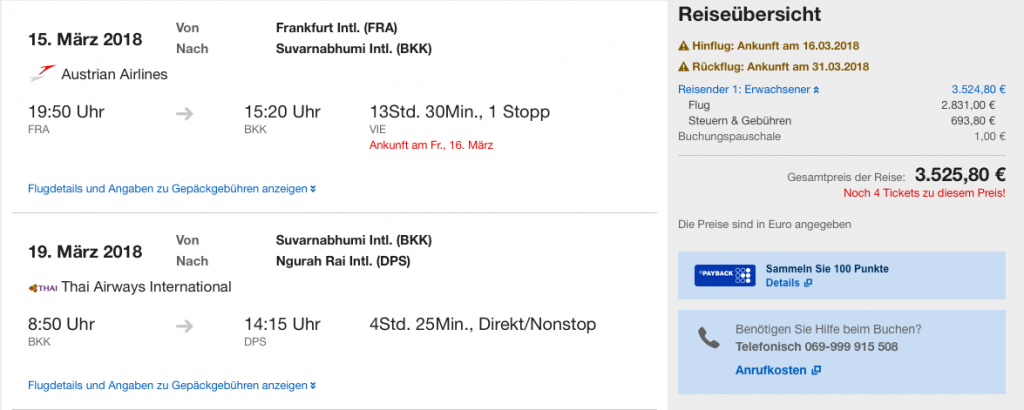Click the Reiseübersicht heading
The width and height of the screenshot is (1024, 410).
click(x=749, y=15)
